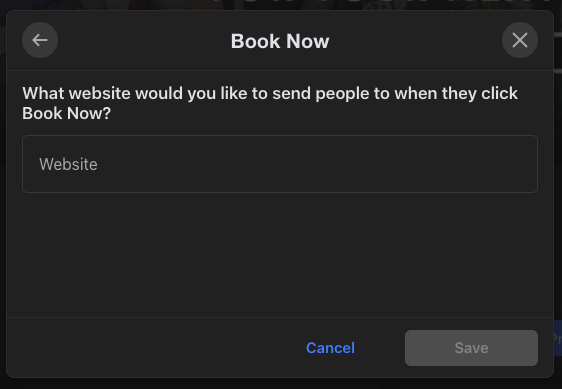The height and width of the screenshot is (389, 562).
Task: Select the website question heading text
Action: [270, 103]
